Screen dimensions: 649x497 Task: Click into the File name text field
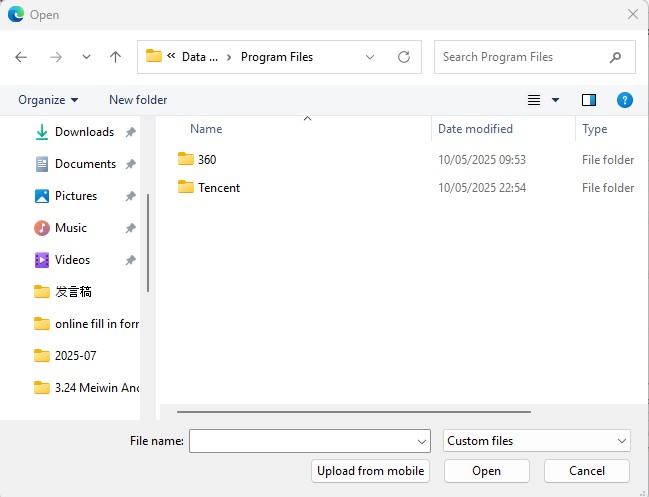point(300,441)
